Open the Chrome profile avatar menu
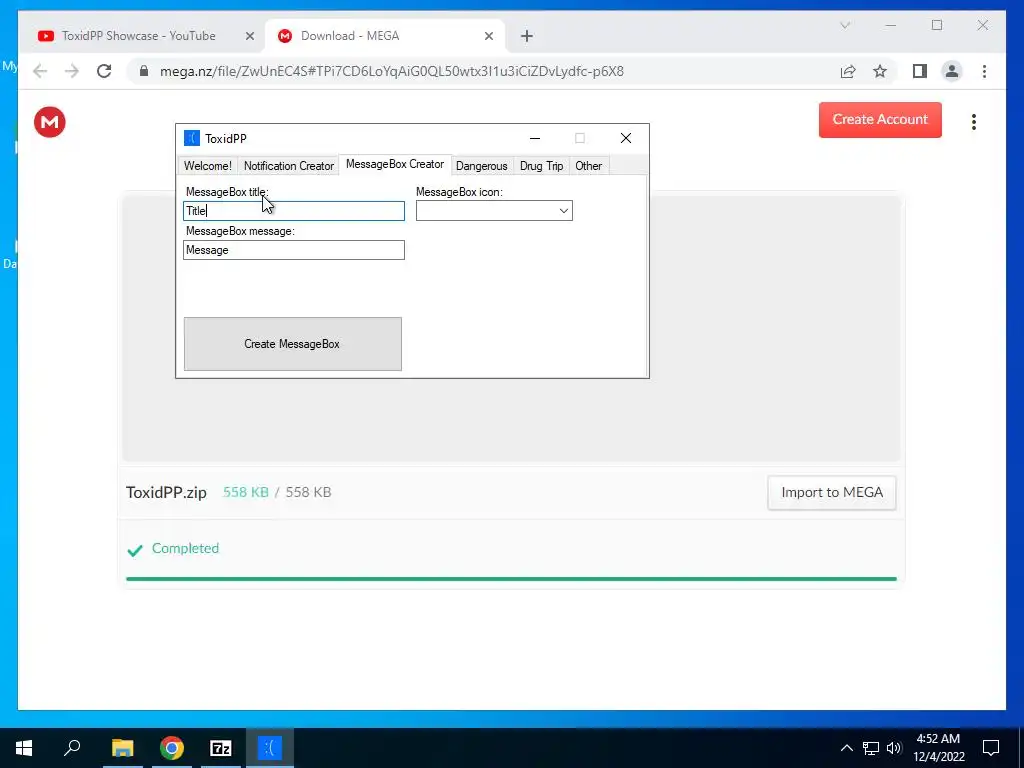The image size is (1024, 768). (x=952, y=71)
